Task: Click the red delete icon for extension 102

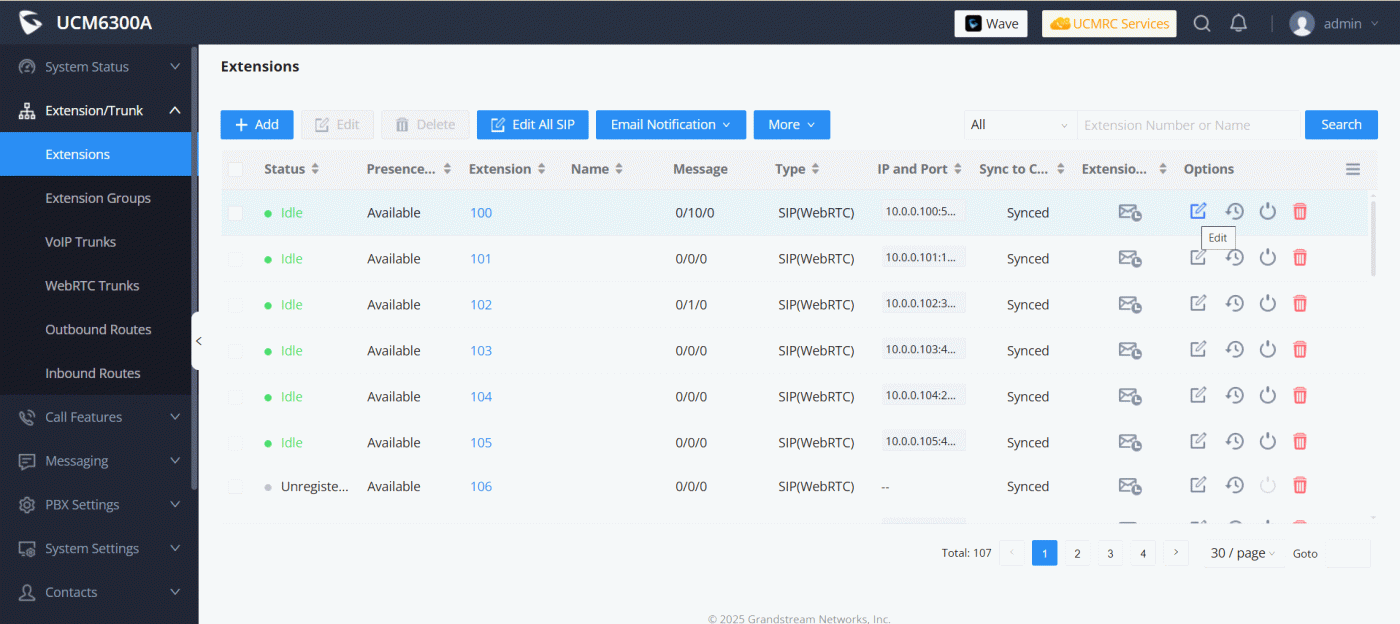Action: click(1300, 304)
